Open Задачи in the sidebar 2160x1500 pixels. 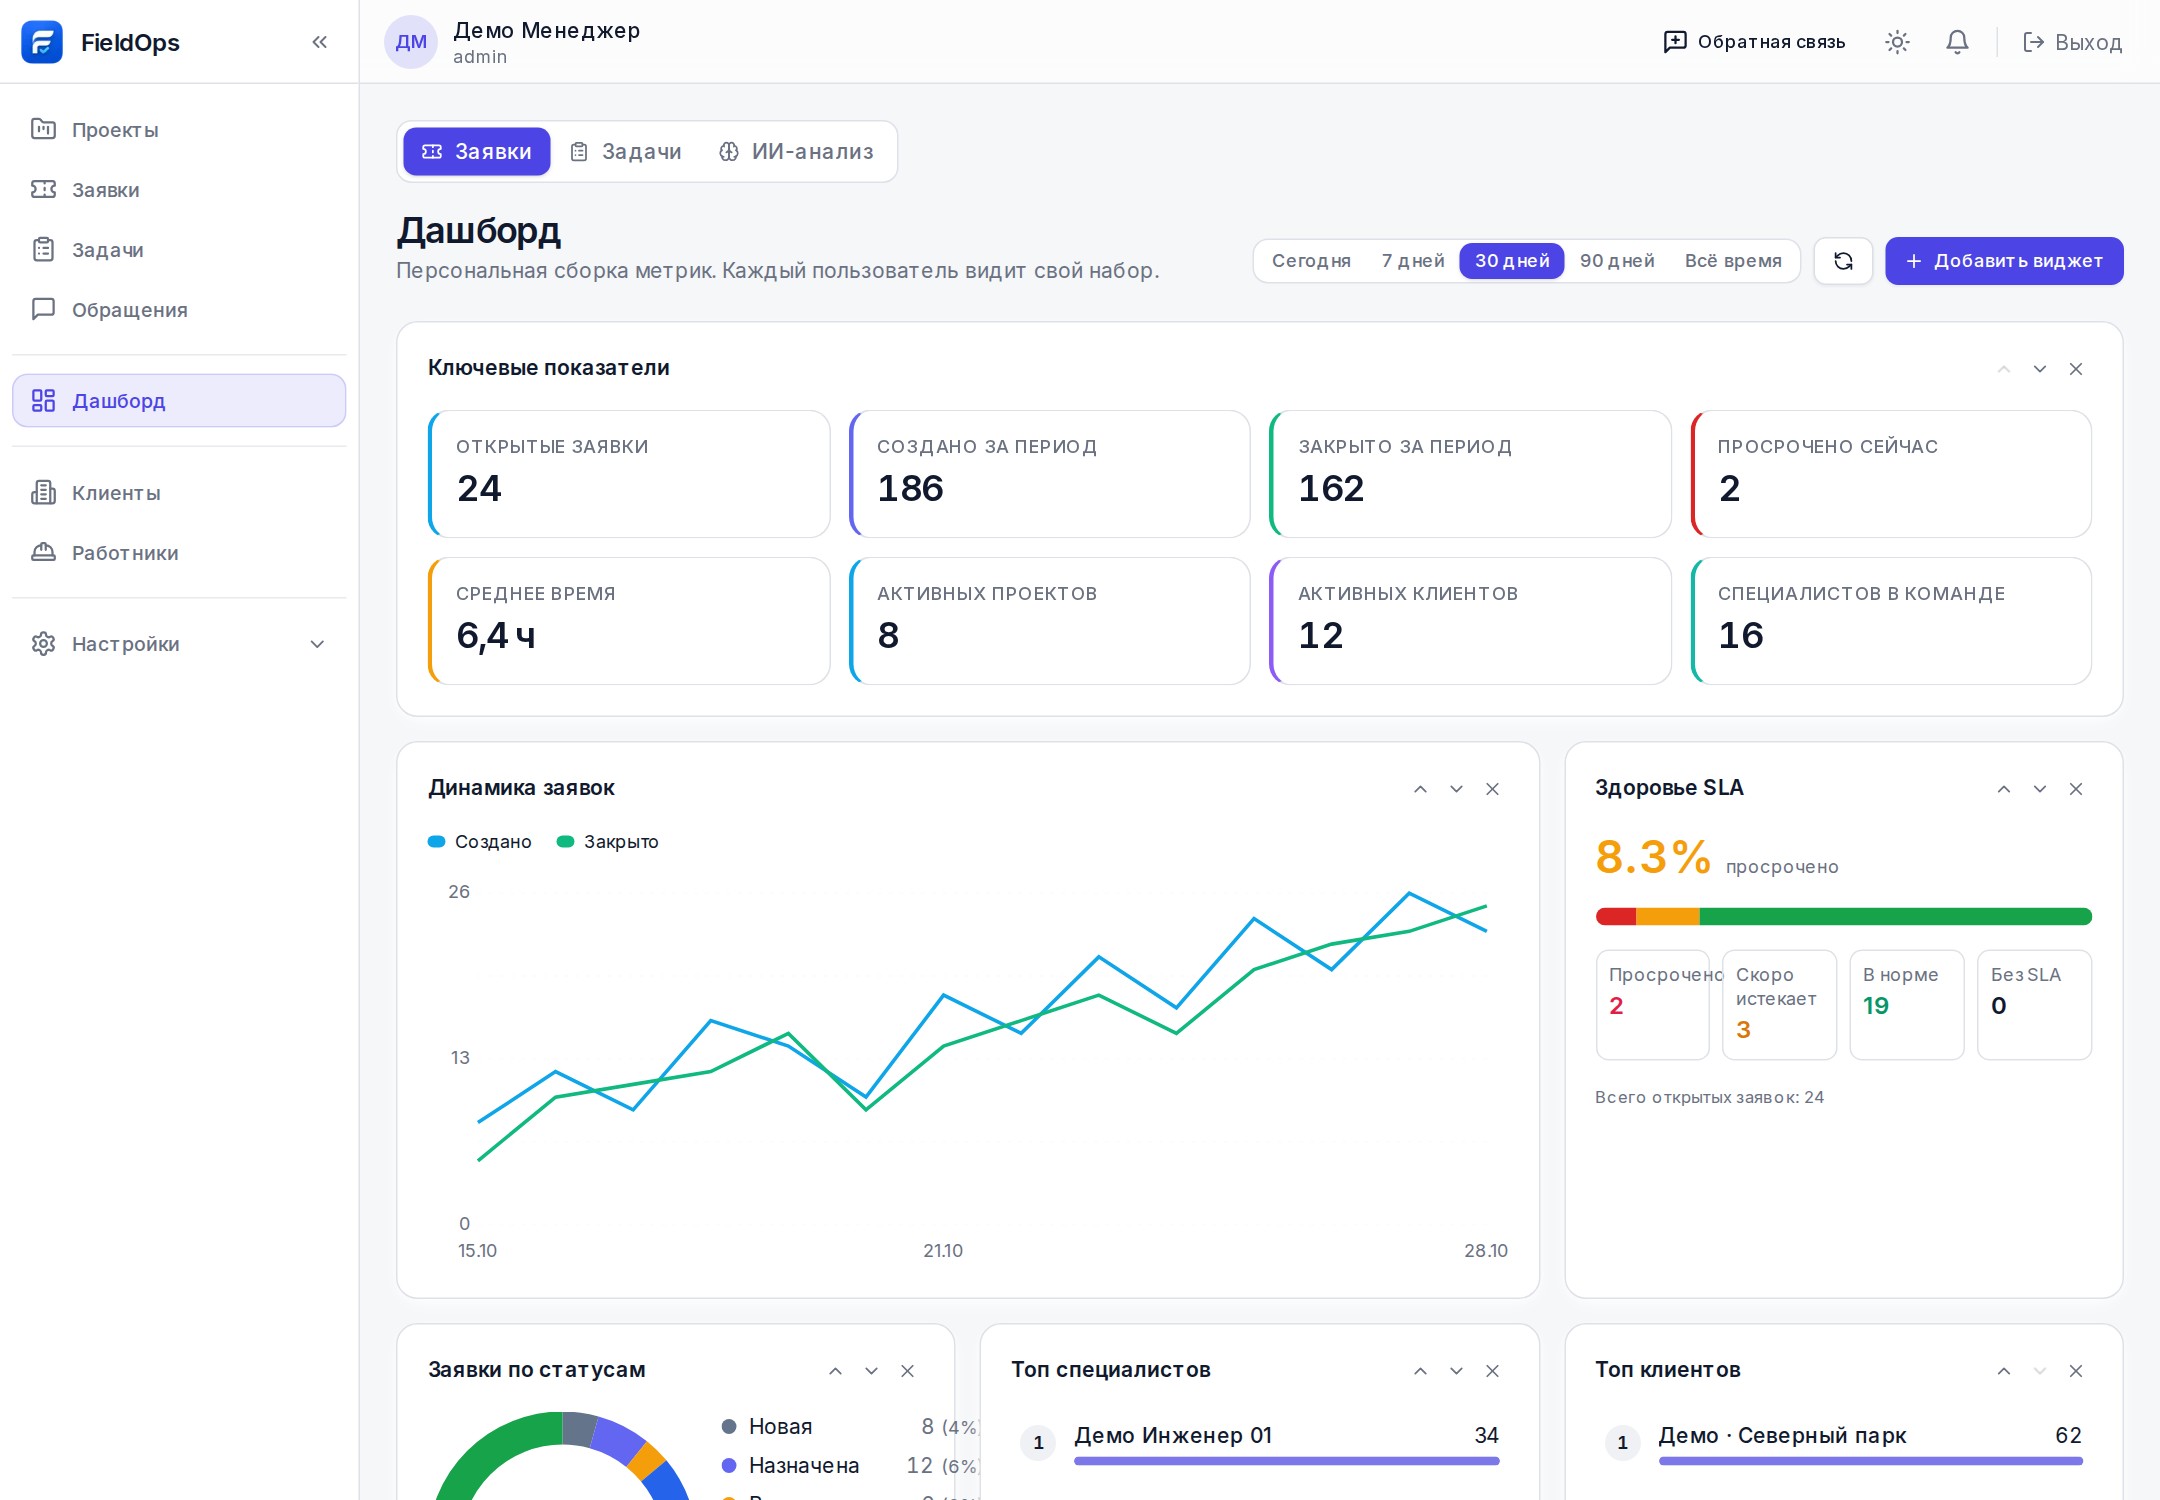point(179,250)
